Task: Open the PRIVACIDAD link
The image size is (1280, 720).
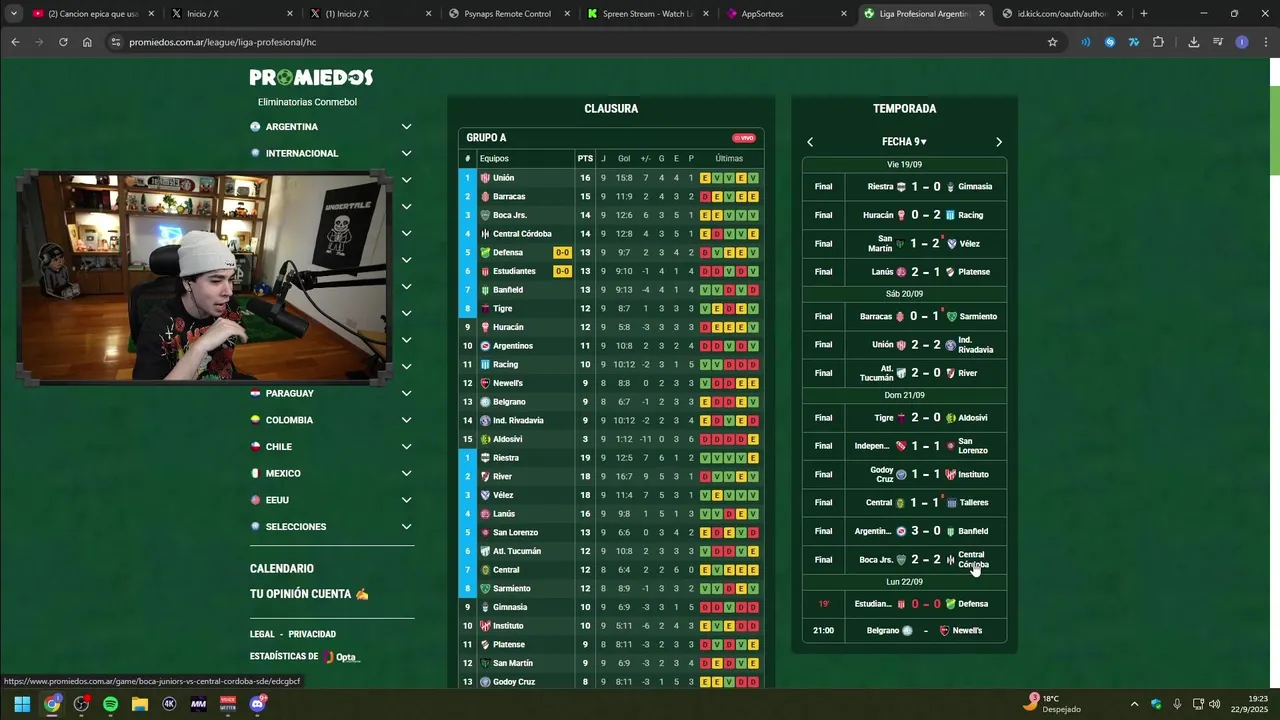Action: click(x=312, y=634)
